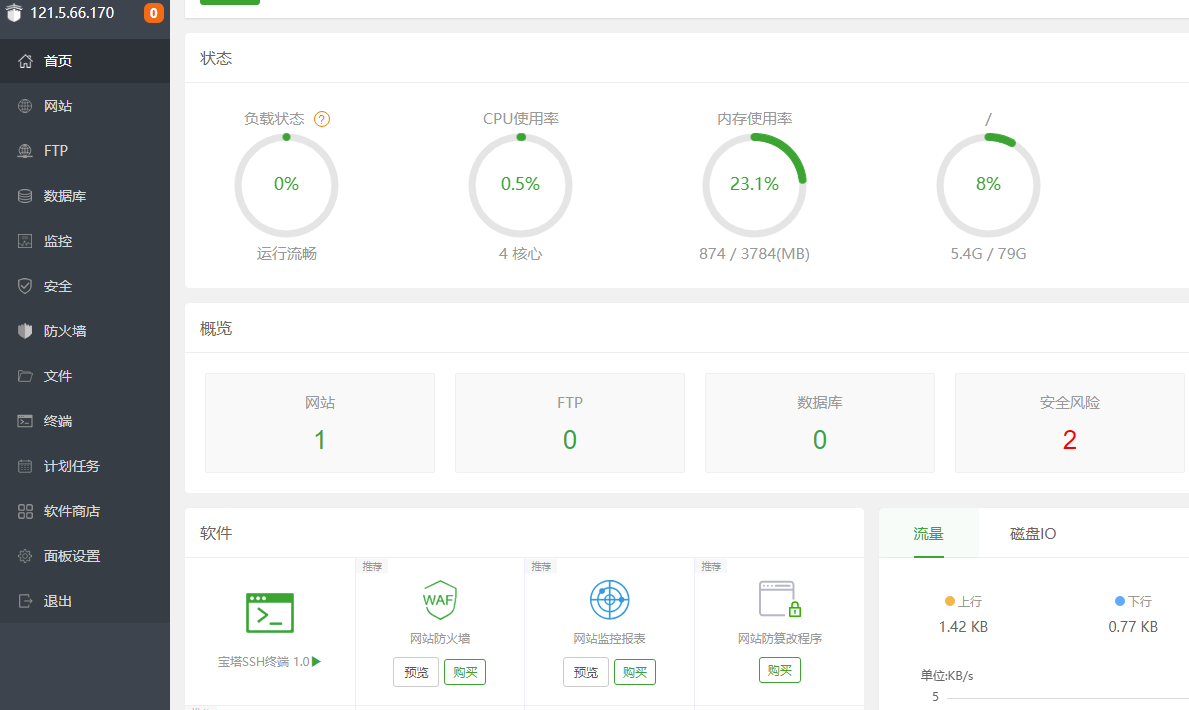Click the 上行 upload legend item

963,602
